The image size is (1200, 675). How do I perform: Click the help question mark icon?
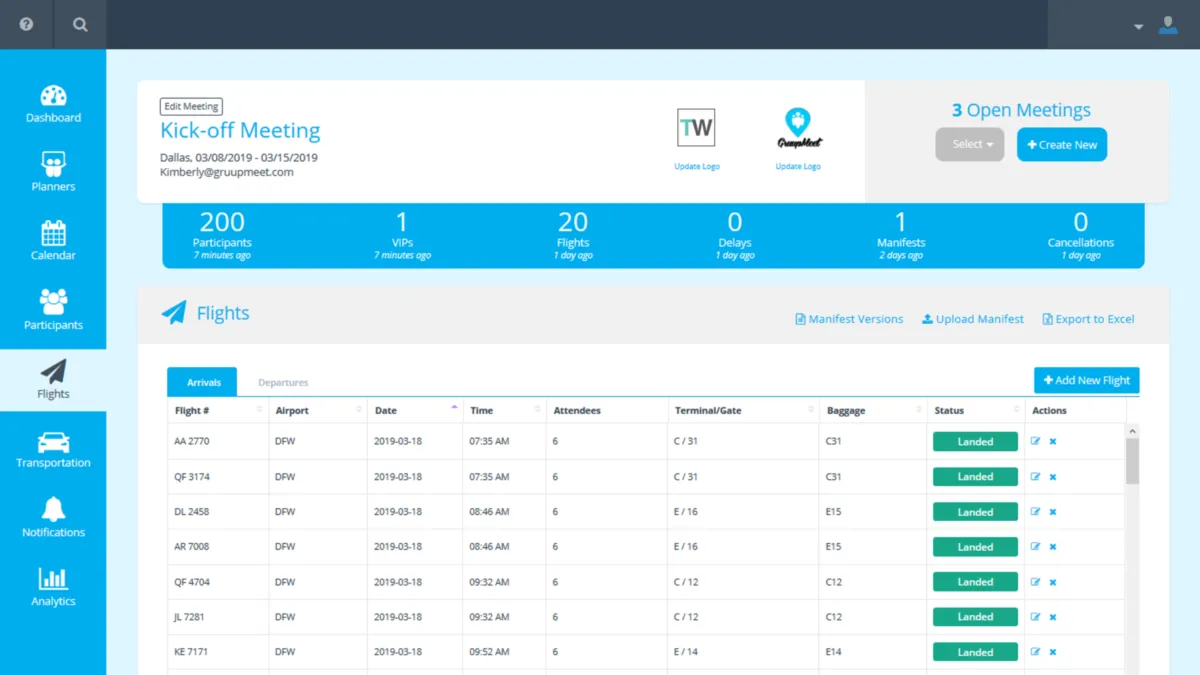tap(26, 25)
